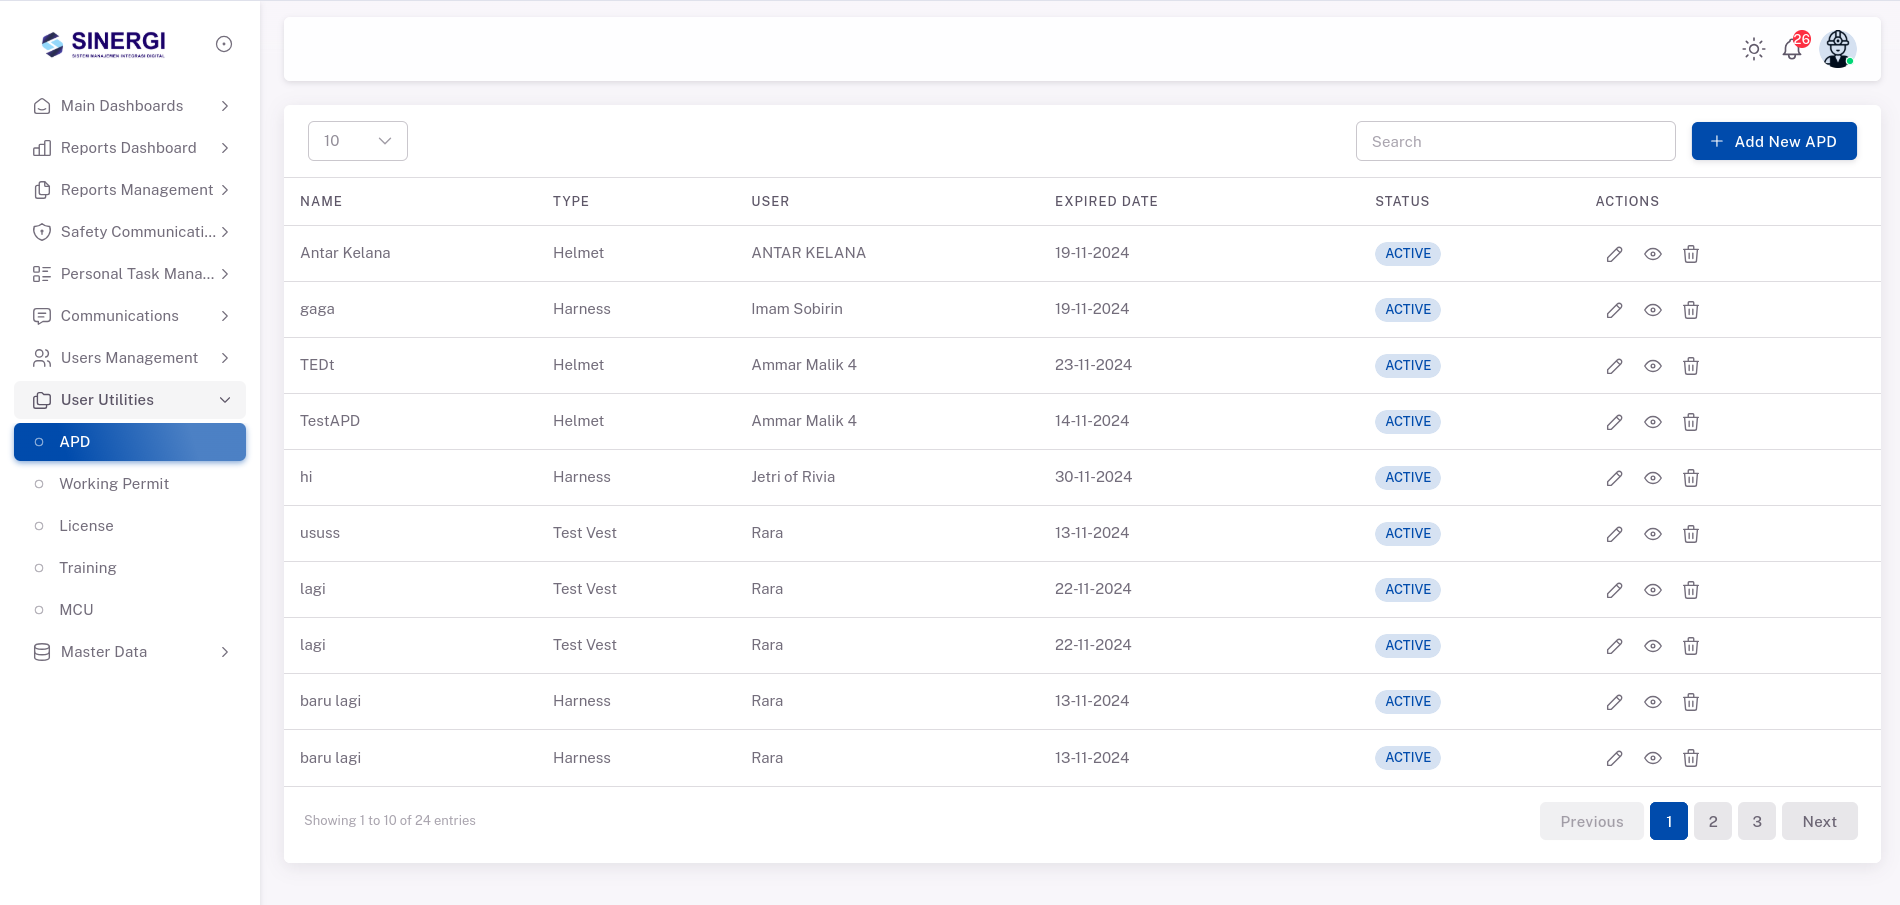Delete the last baru lagi entry
This screenshot has width=1900, height=905.
tap(1691, 758)
